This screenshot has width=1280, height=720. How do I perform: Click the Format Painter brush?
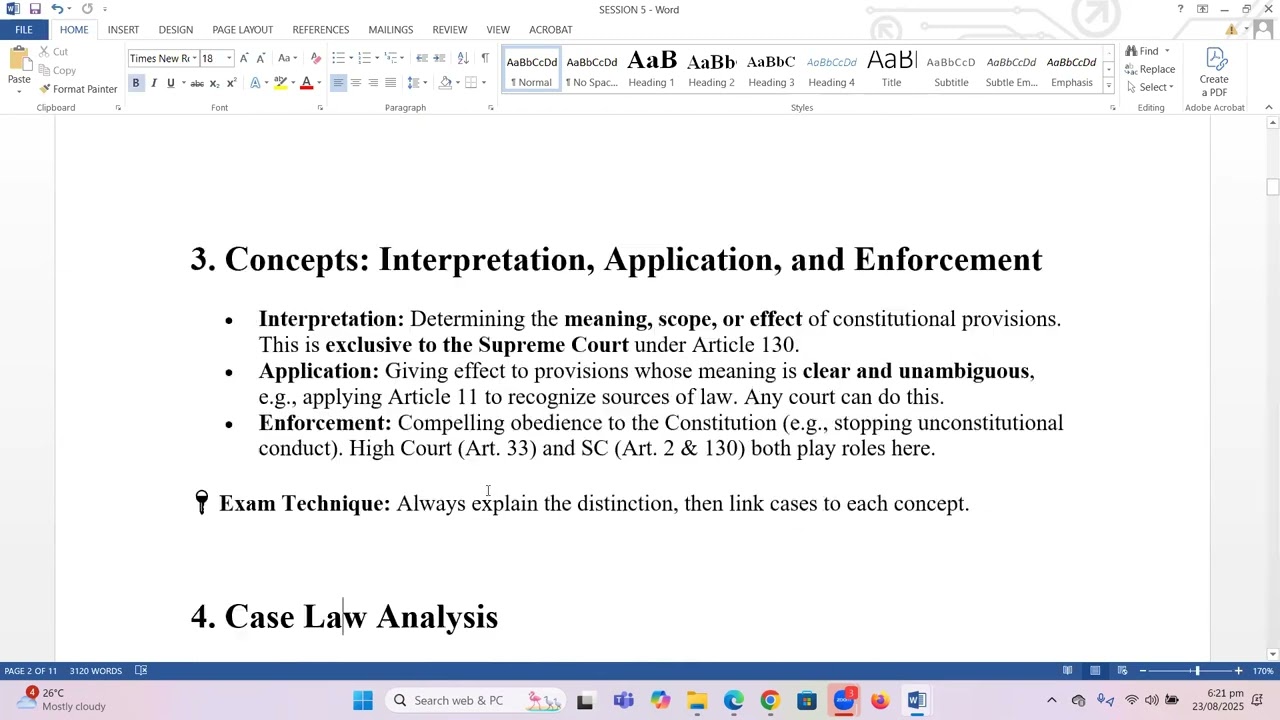click(x=79, y=89)
